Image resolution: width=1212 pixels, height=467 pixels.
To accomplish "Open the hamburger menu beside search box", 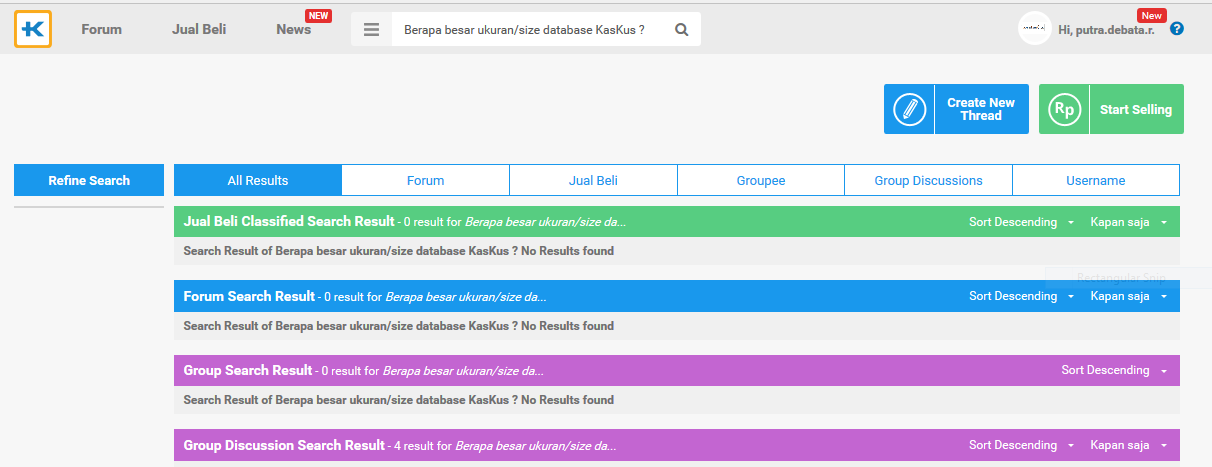I will [371, 30].
